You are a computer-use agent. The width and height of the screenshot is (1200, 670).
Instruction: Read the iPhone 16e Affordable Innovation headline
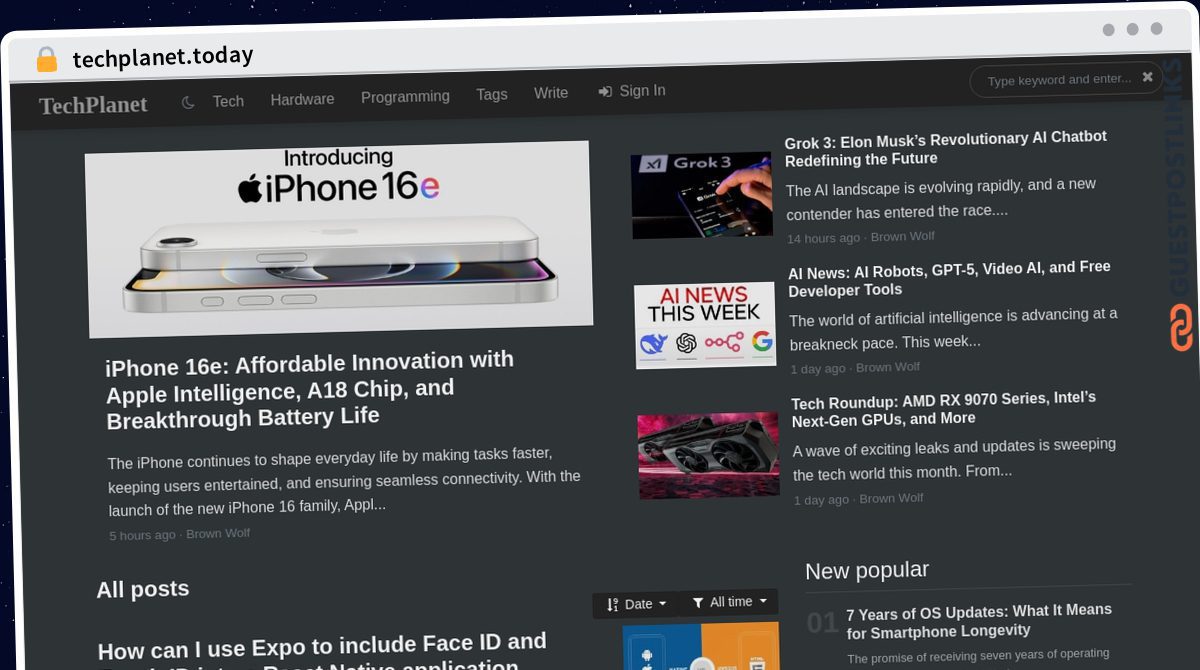click(310, 389)
